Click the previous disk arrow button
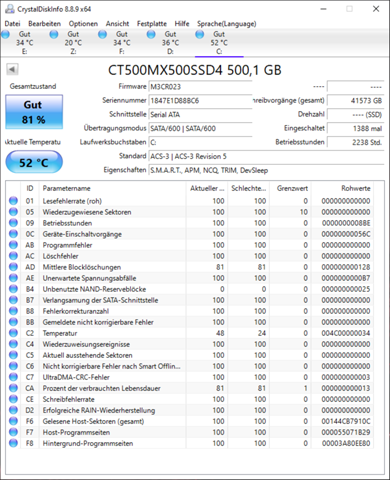 tap(12, 69)
